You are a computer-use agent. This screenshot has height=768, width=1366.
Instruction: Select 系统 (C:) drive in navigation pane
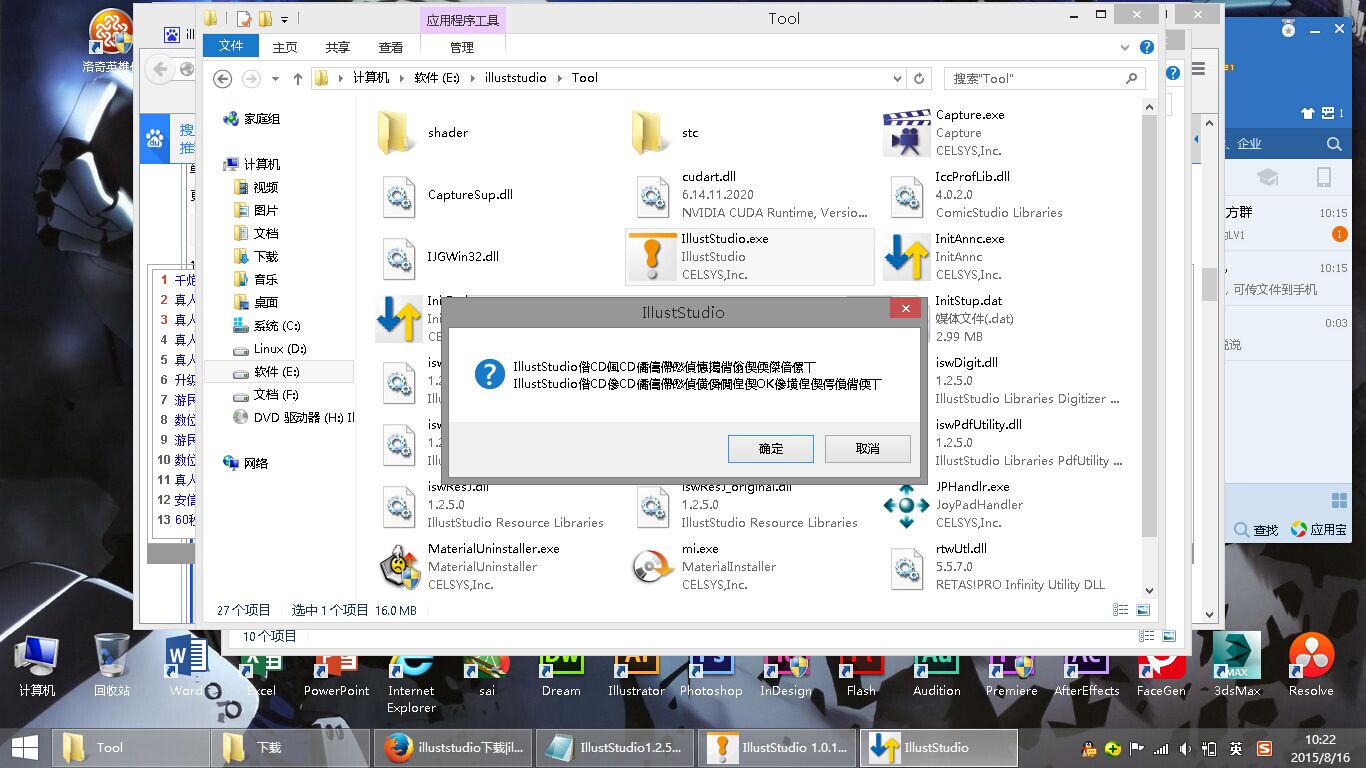(276, 326)
